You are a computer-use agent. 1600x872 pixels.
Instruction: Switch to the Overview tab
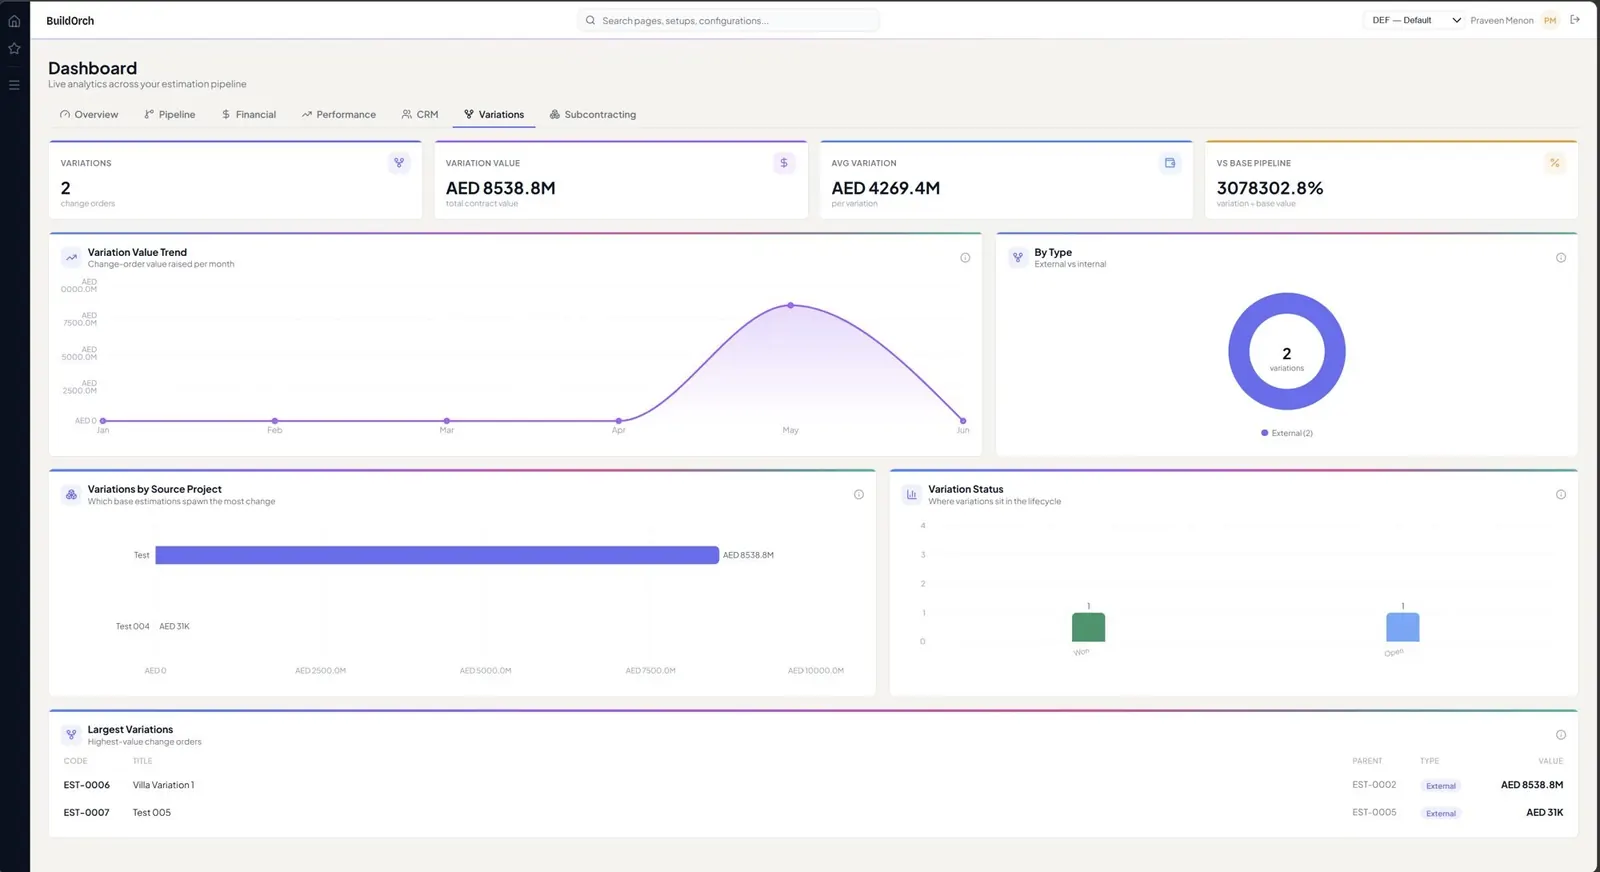point(89,115)
